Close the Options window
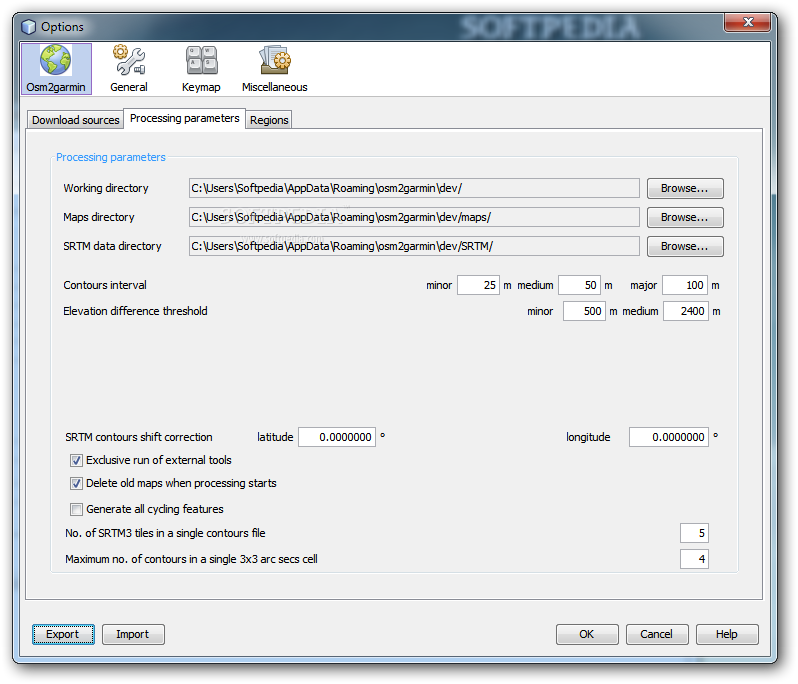The image size is (798, 684). tap(747, 22)
